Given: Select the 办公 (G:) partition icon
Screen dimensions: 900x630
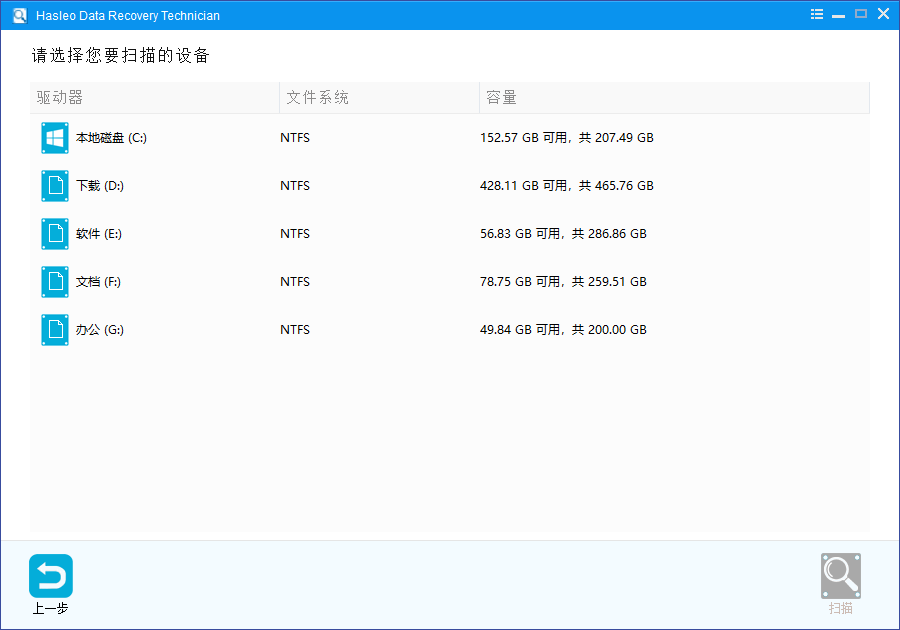Looking at the screenshot, I should (54, 329).
